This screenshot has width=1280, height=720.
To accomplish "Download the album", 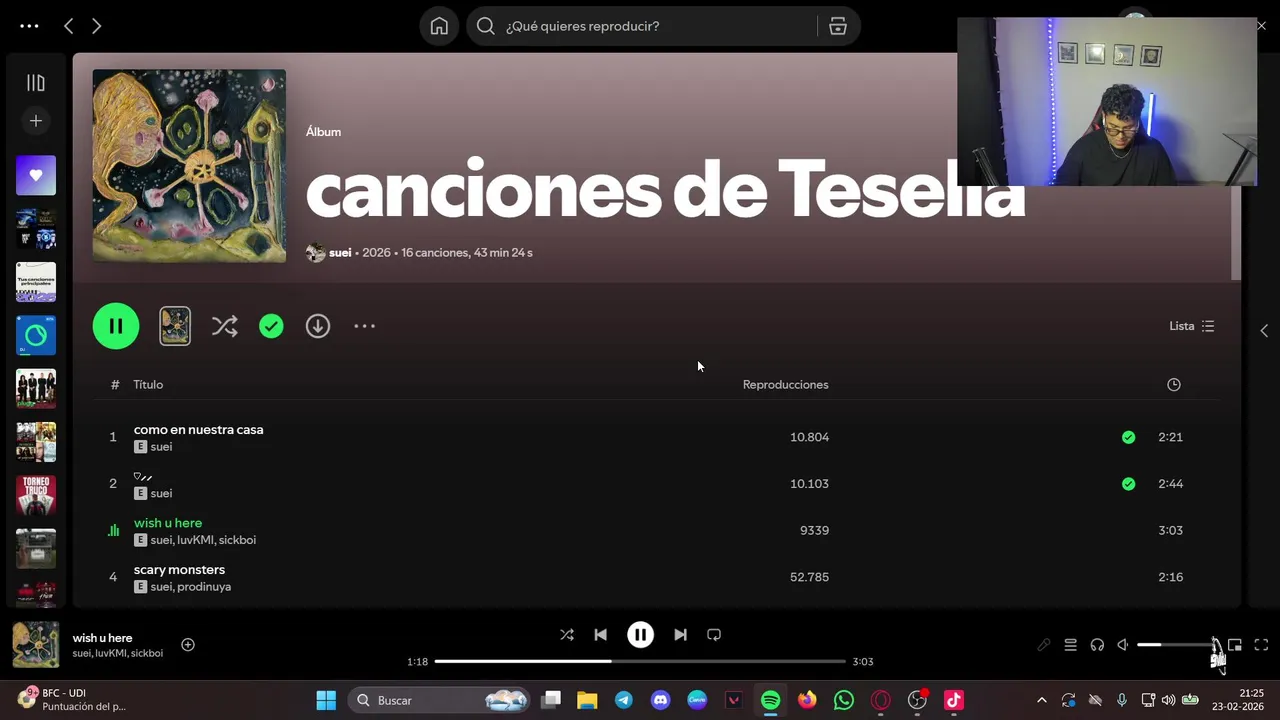I will click(318, 326).
